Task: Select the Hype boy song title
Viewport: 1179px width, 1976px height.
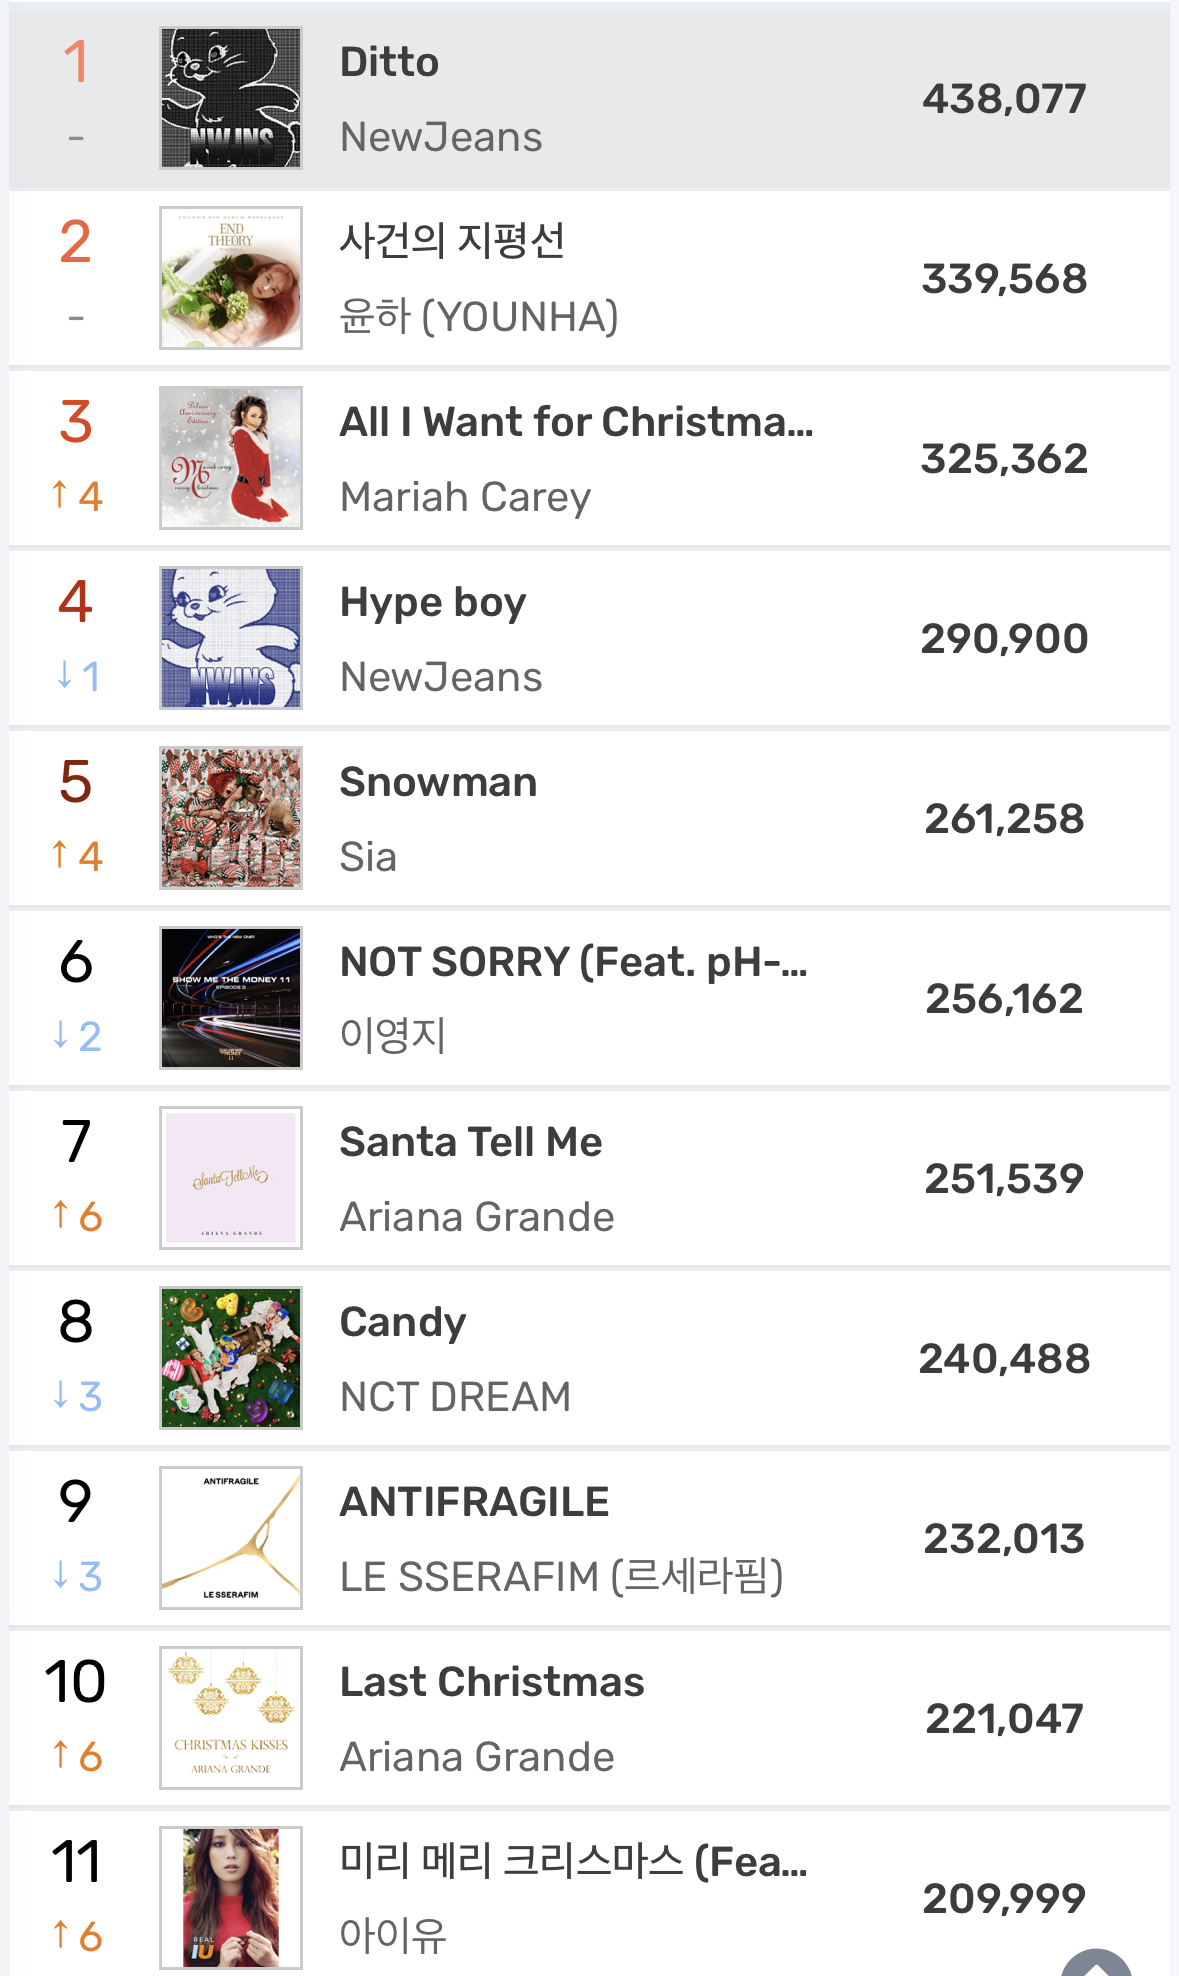Action: click(433, 603)
